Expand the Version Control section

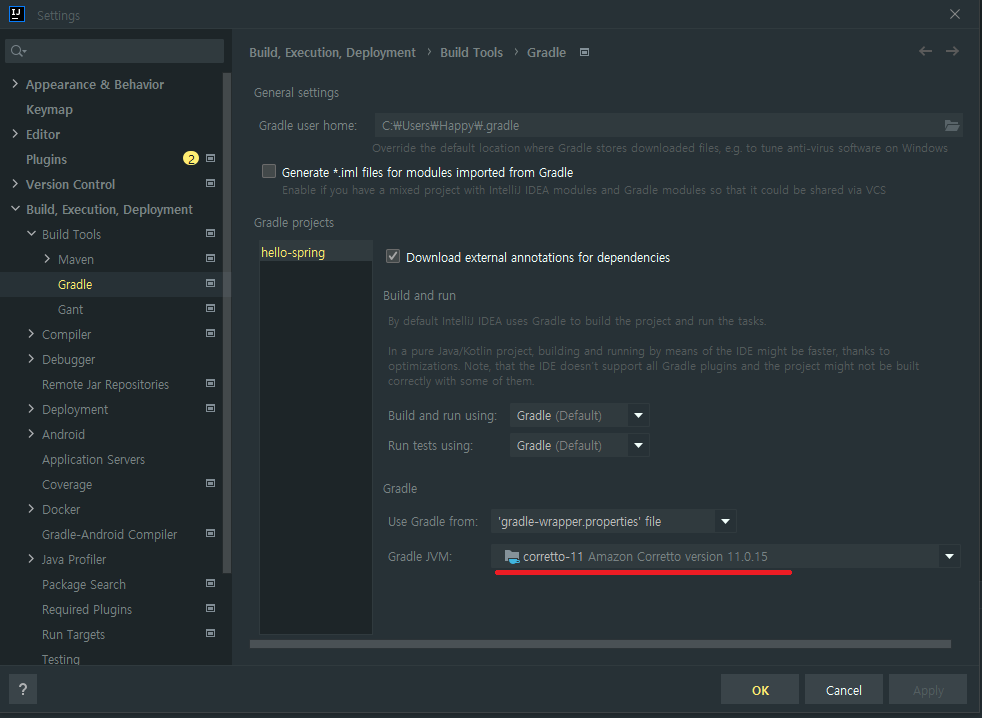[15, 184]
